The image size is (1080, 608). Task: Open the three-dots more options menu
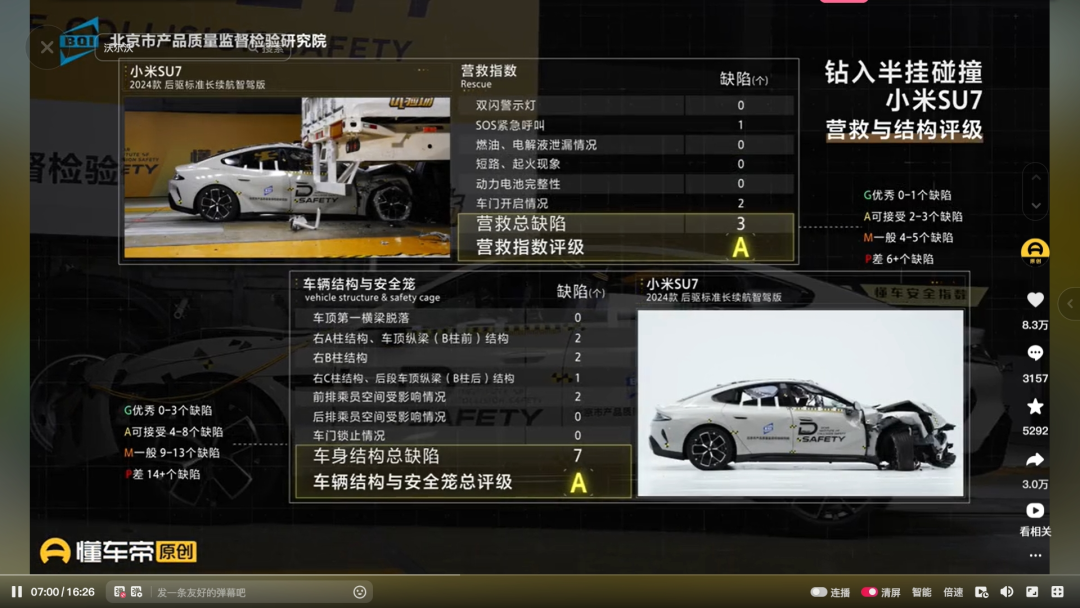click(x=1035, y=555)
